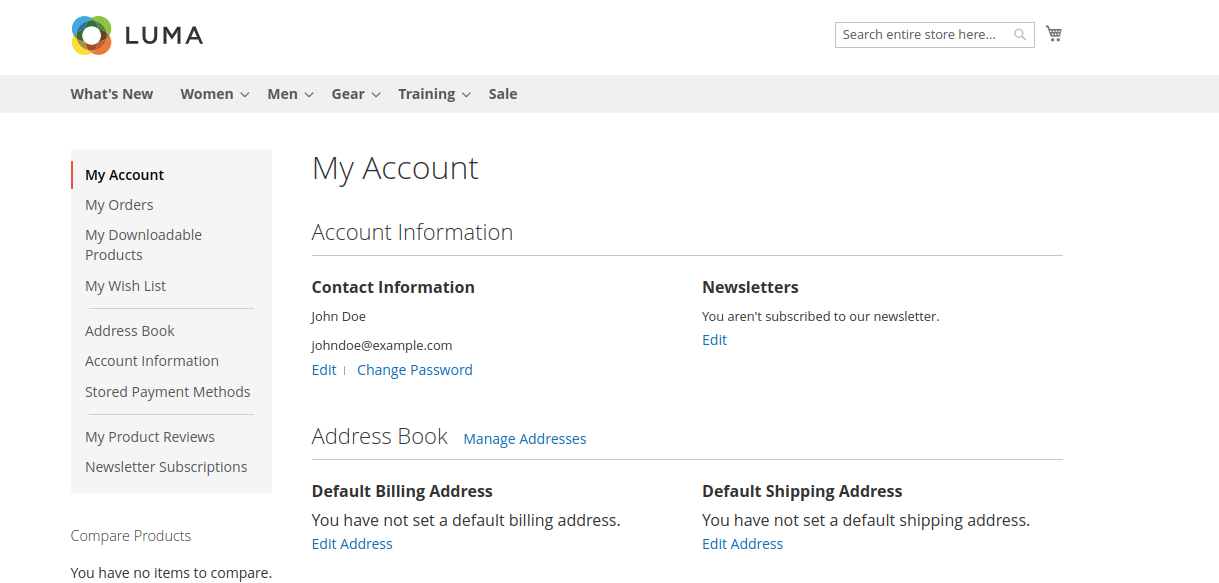Go to My Wish List
The height and width of the screenshot is (583, 1219).
tap(125, 285)
